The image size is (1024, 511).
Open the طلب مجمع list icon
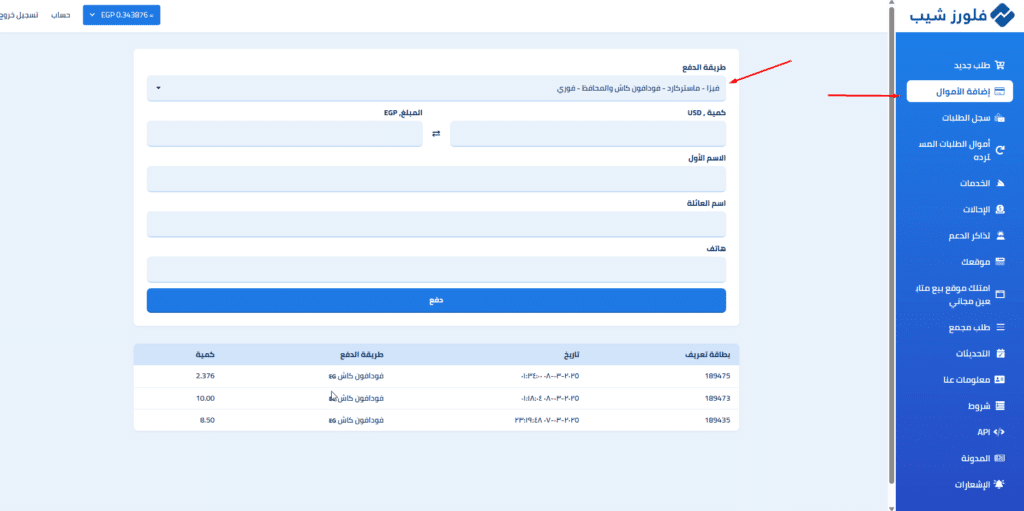click(x=1000, y=327)
